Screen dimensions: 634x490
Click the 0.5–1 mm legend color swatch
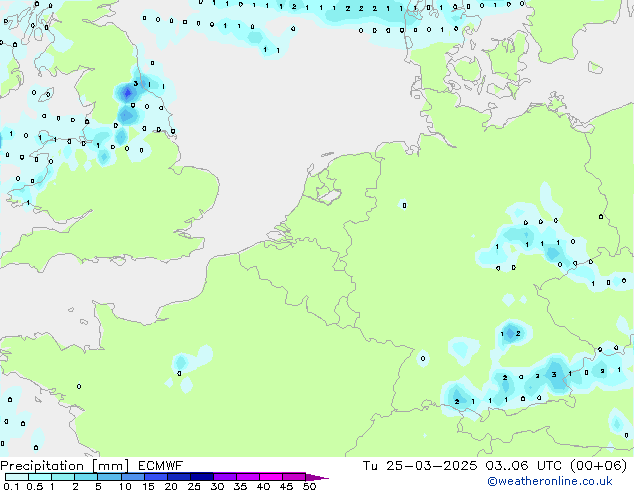pos(40,477)
